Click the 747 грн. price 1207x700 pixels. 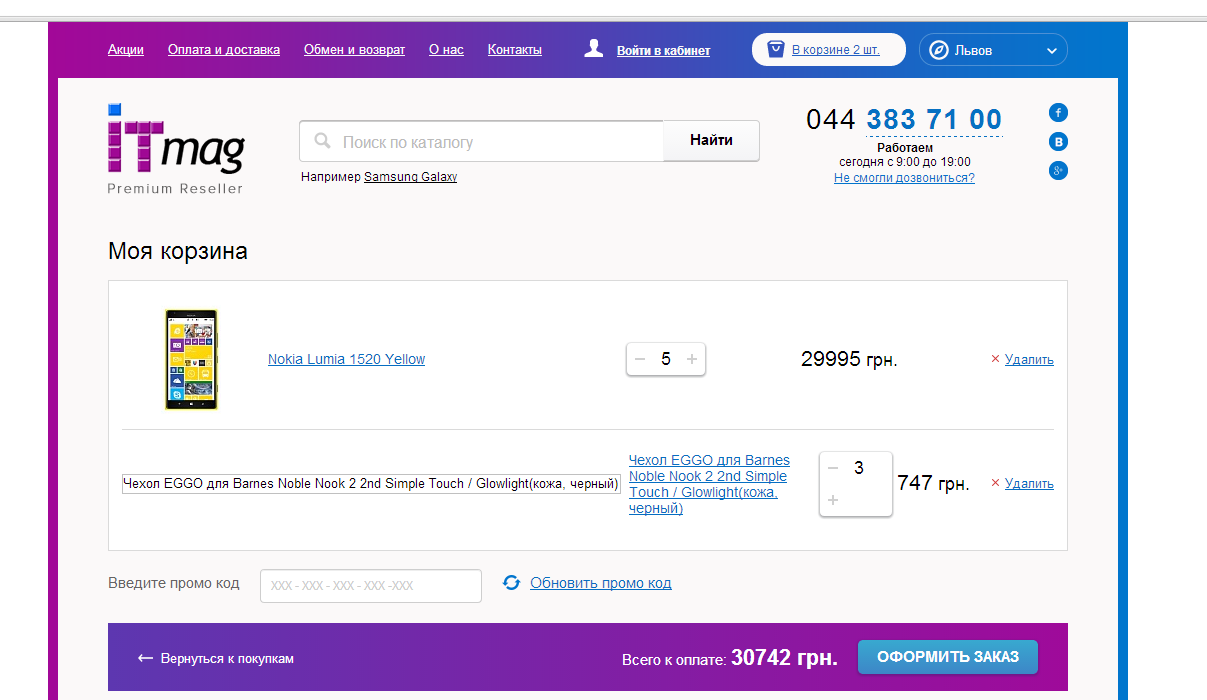[x=933, y=483]
